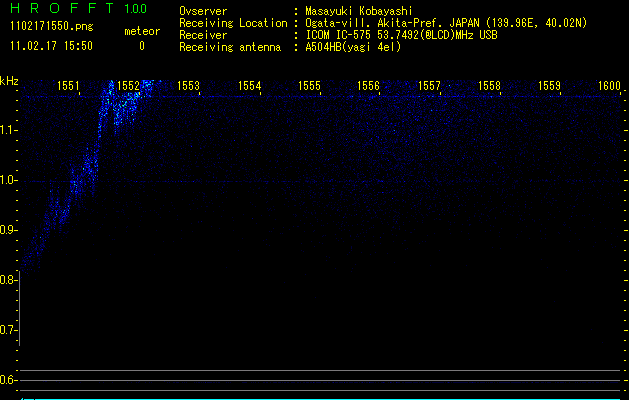Click the 1600 time marker
Viewport: 629px width, 400px height.
pos(609,85)
